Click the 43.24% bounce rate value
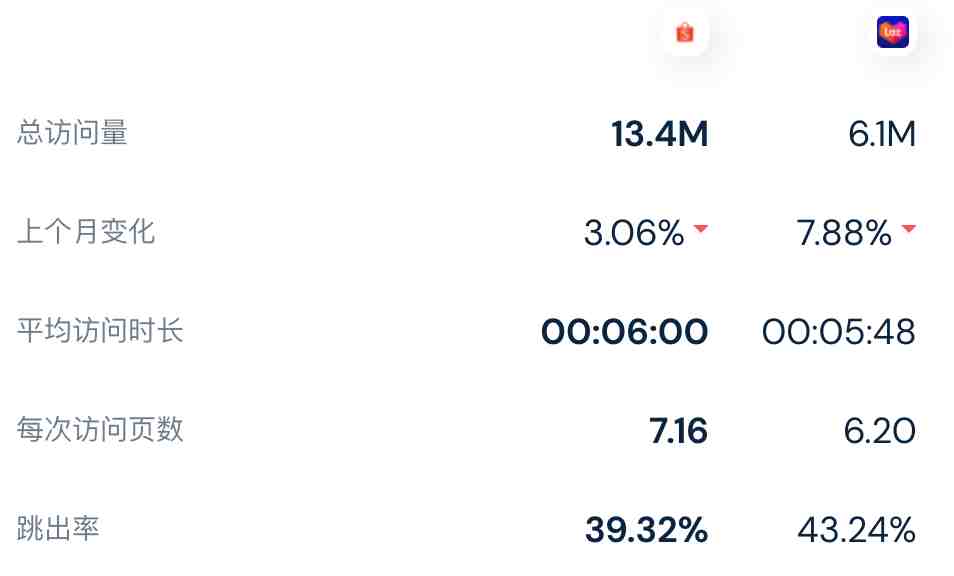 coord(857,530)
